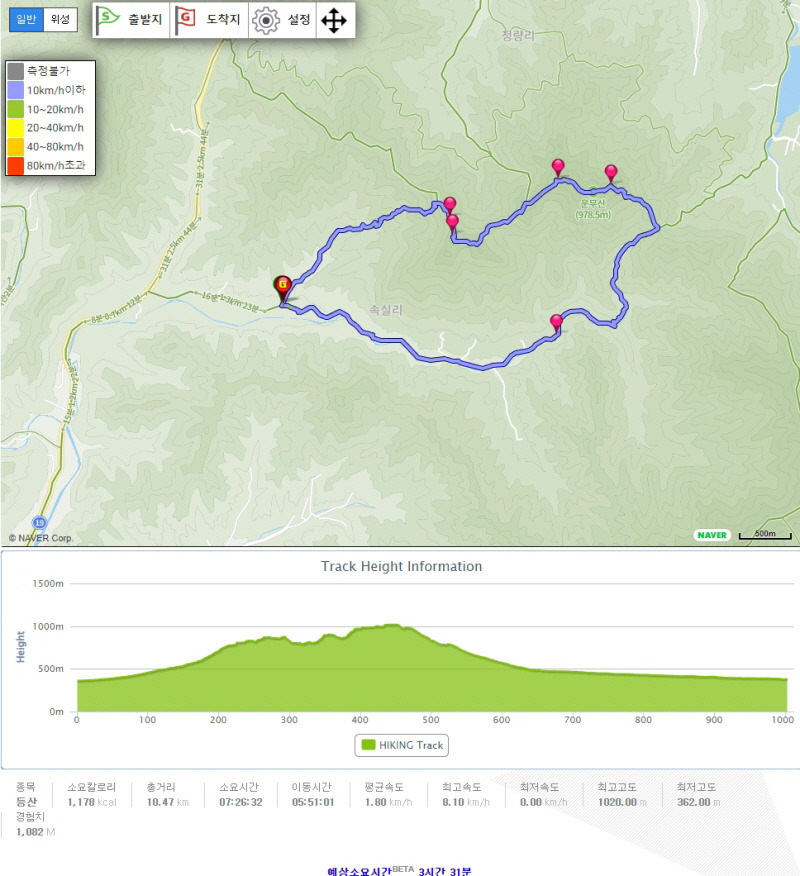
Task: Toggle the HIKING Track legend item
Action: tap(402, 745)
